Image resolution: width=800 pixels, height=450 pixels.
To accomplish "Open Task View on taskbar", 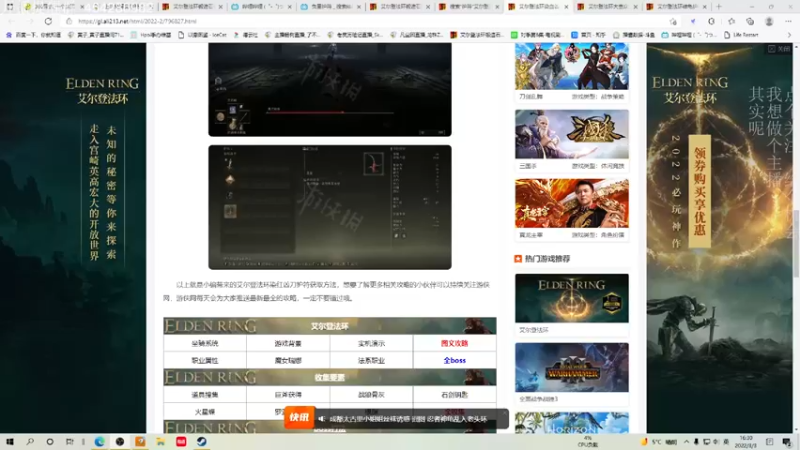I will click(69, 442).
